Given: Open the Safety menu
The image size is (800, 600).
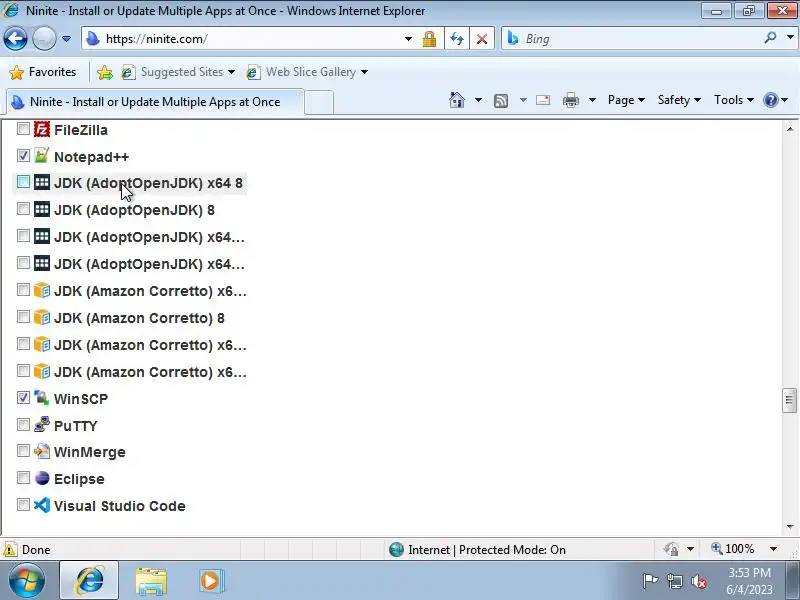Looking at the screenshot, I should coord(679,100).
